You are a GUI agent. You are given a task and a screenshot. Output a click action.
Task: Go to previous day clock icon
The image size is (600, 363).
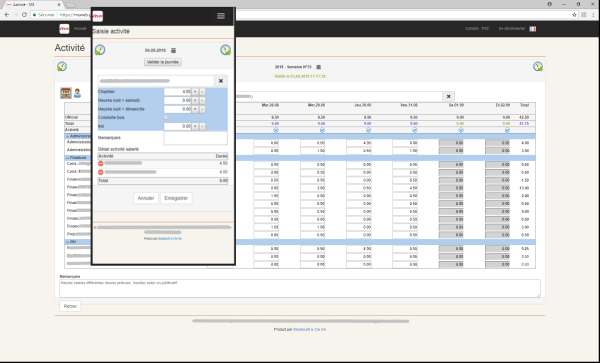(100, 50)
